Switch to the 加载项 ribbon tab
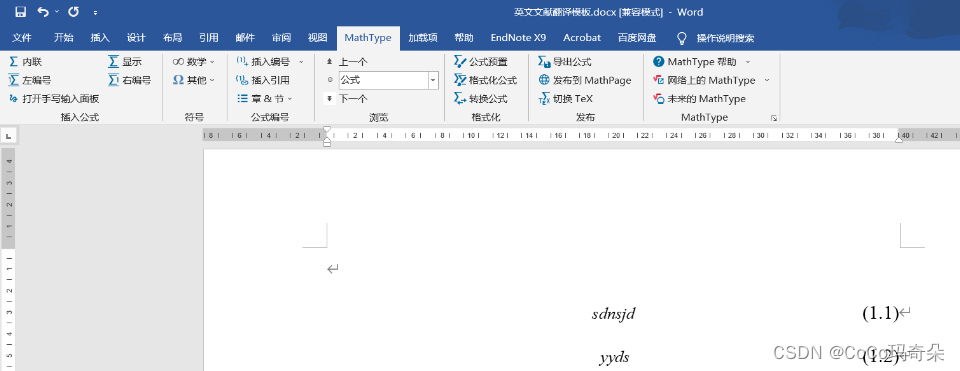 coord(422,37)
